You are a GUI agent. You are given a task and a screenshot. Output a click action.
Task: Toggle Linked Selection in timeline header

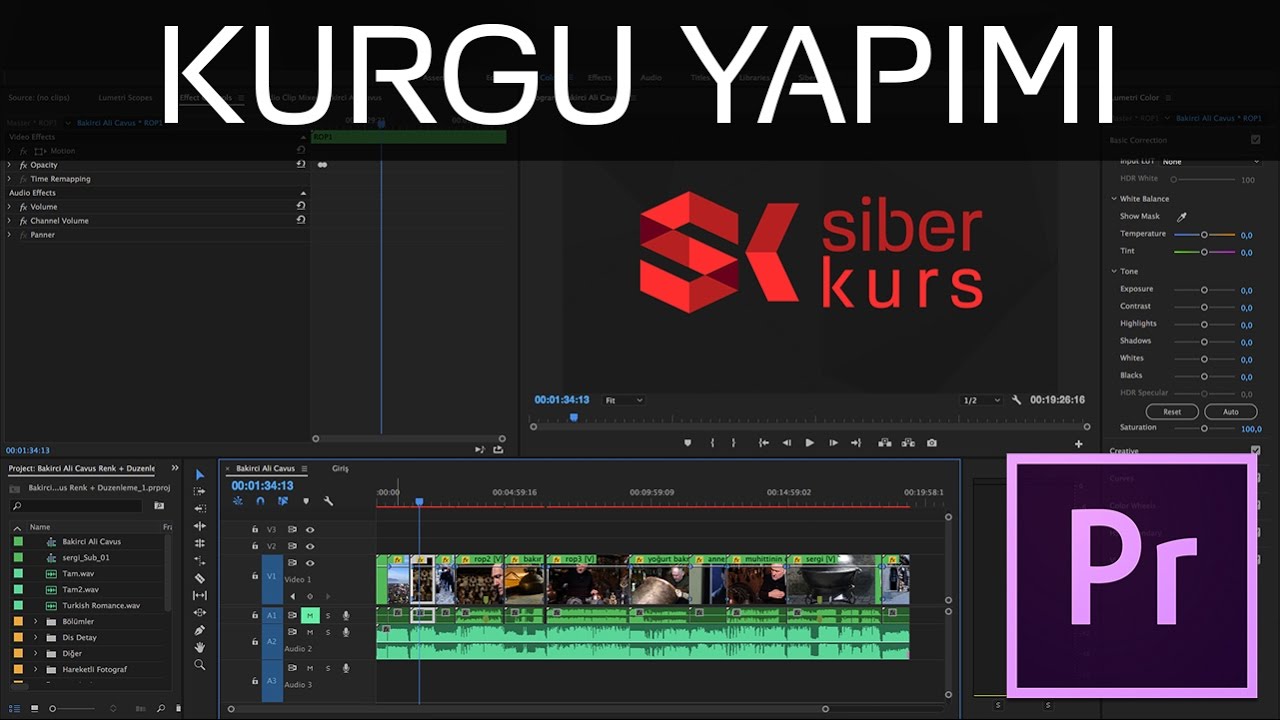pyautogui.click(x=283, y=501)
